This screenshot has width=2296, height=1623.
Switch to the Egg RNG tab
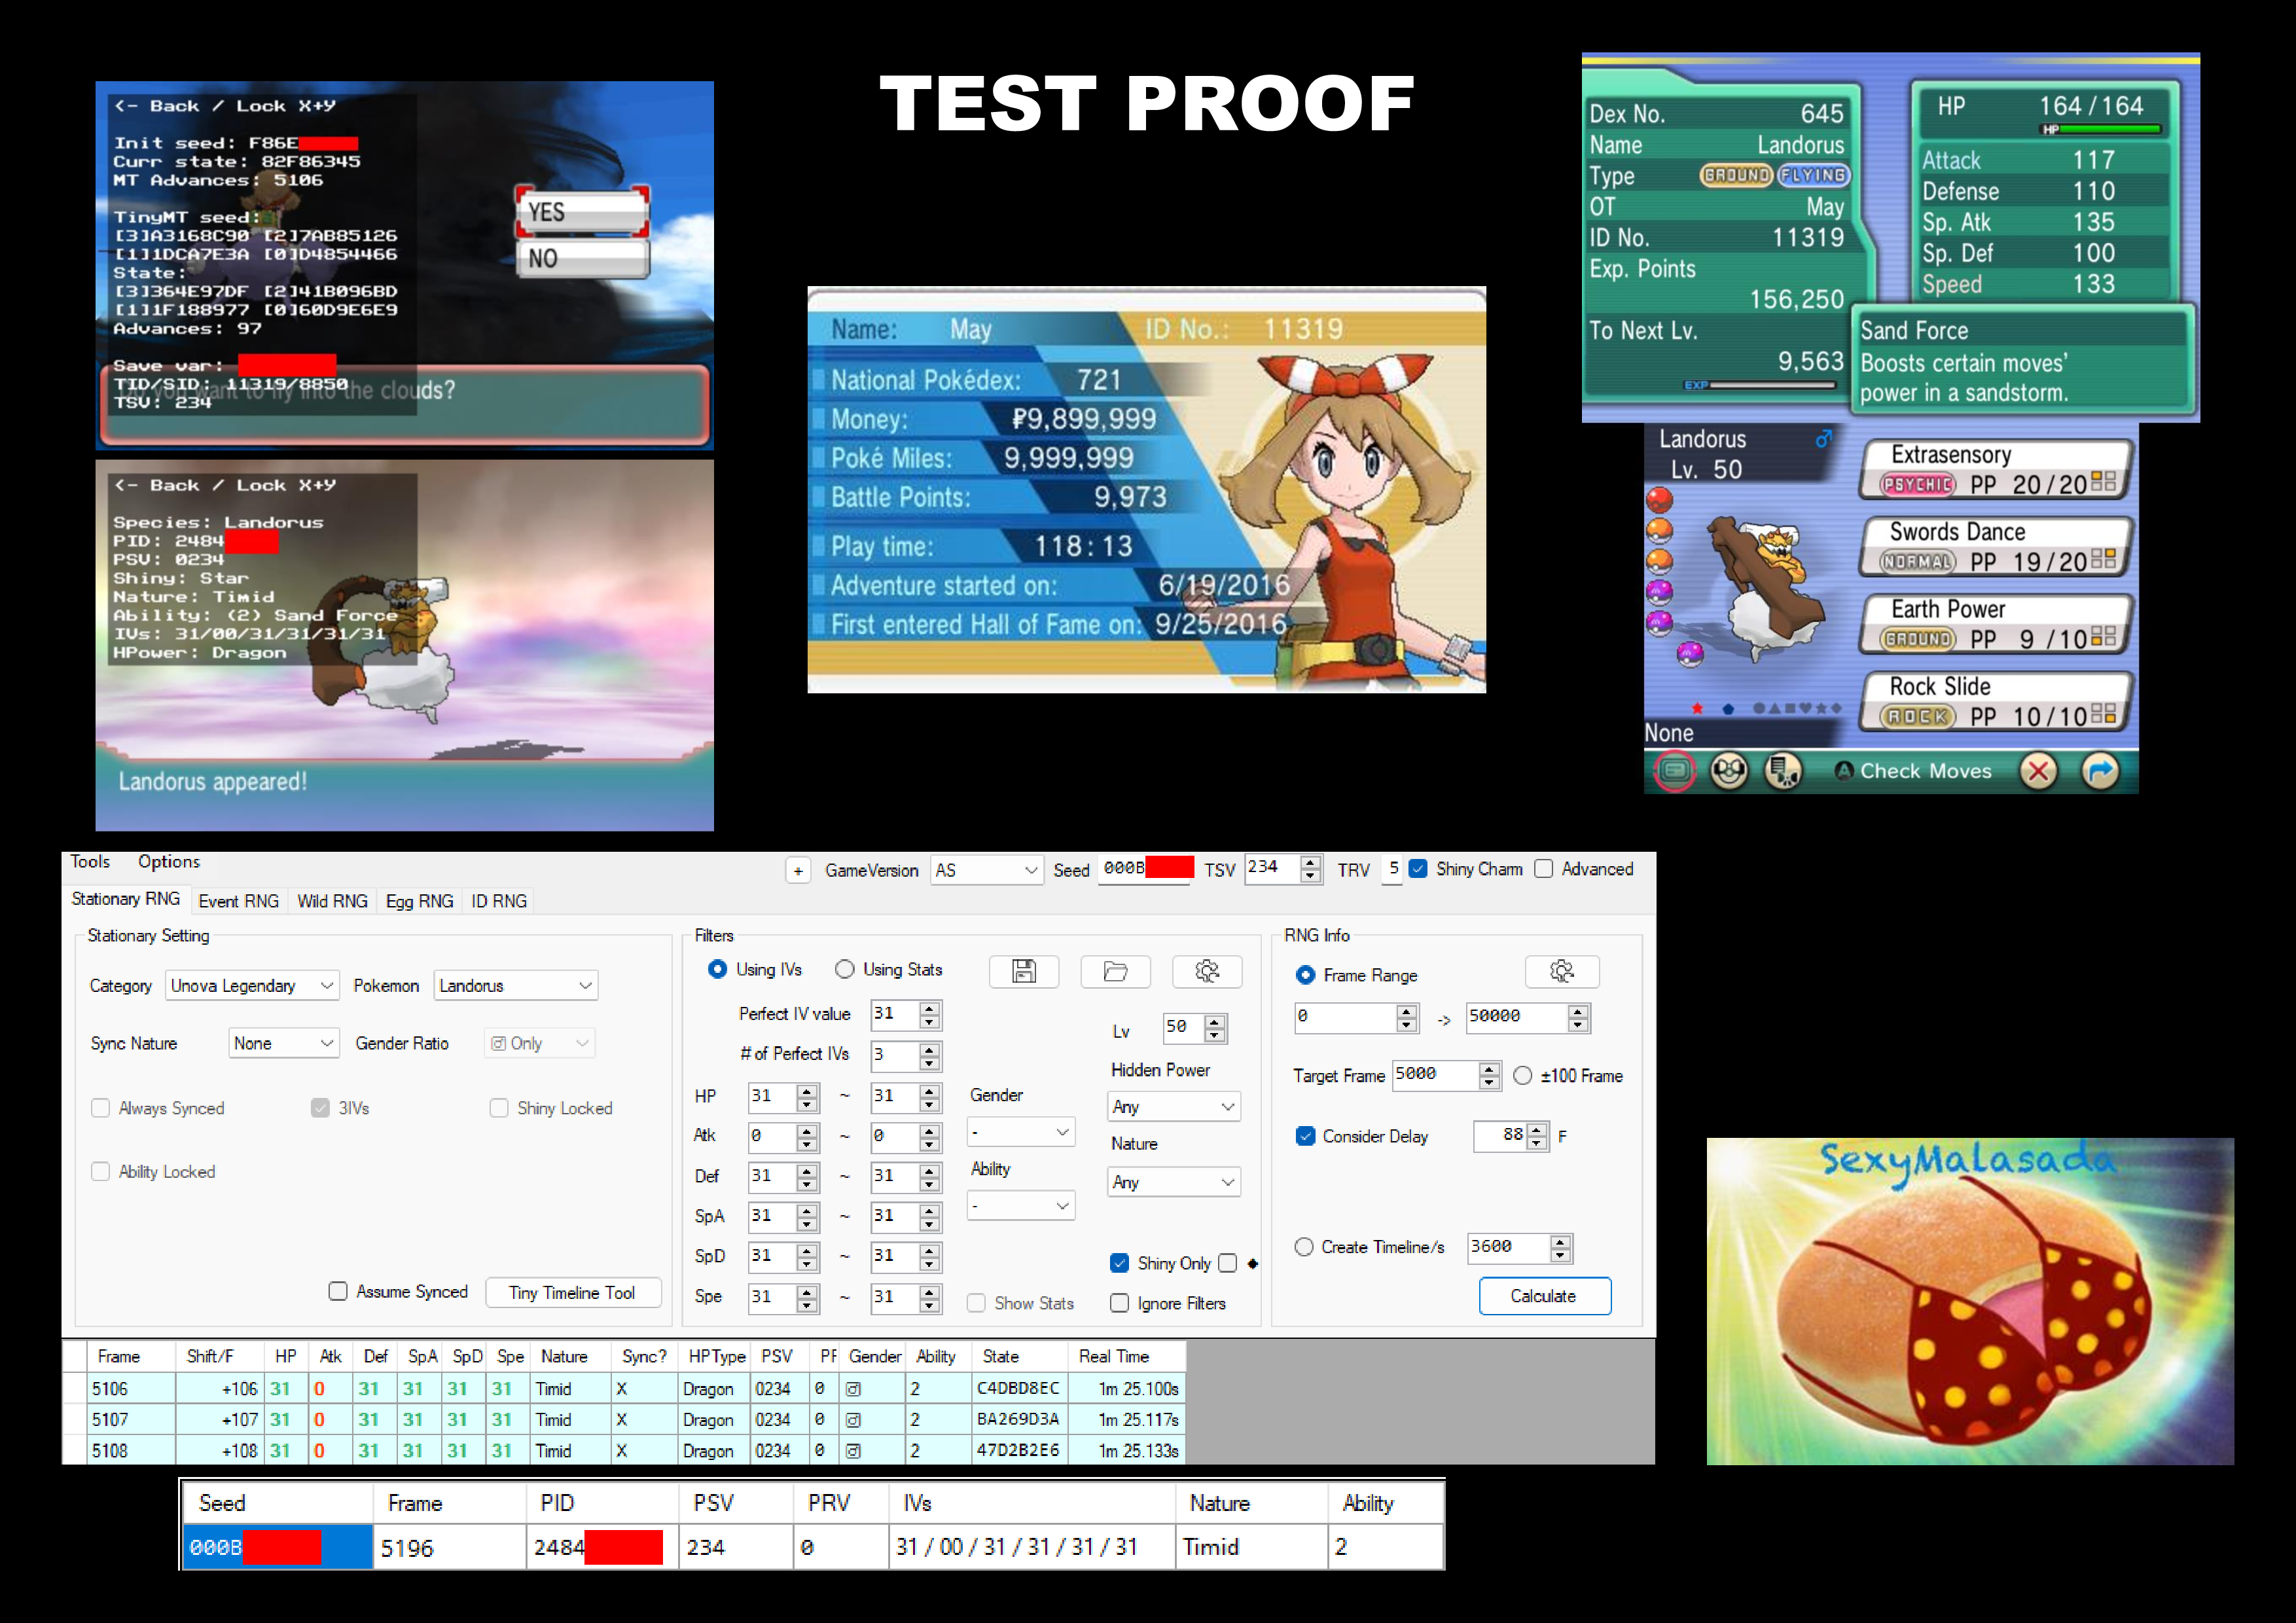click(x=419, y=901)
